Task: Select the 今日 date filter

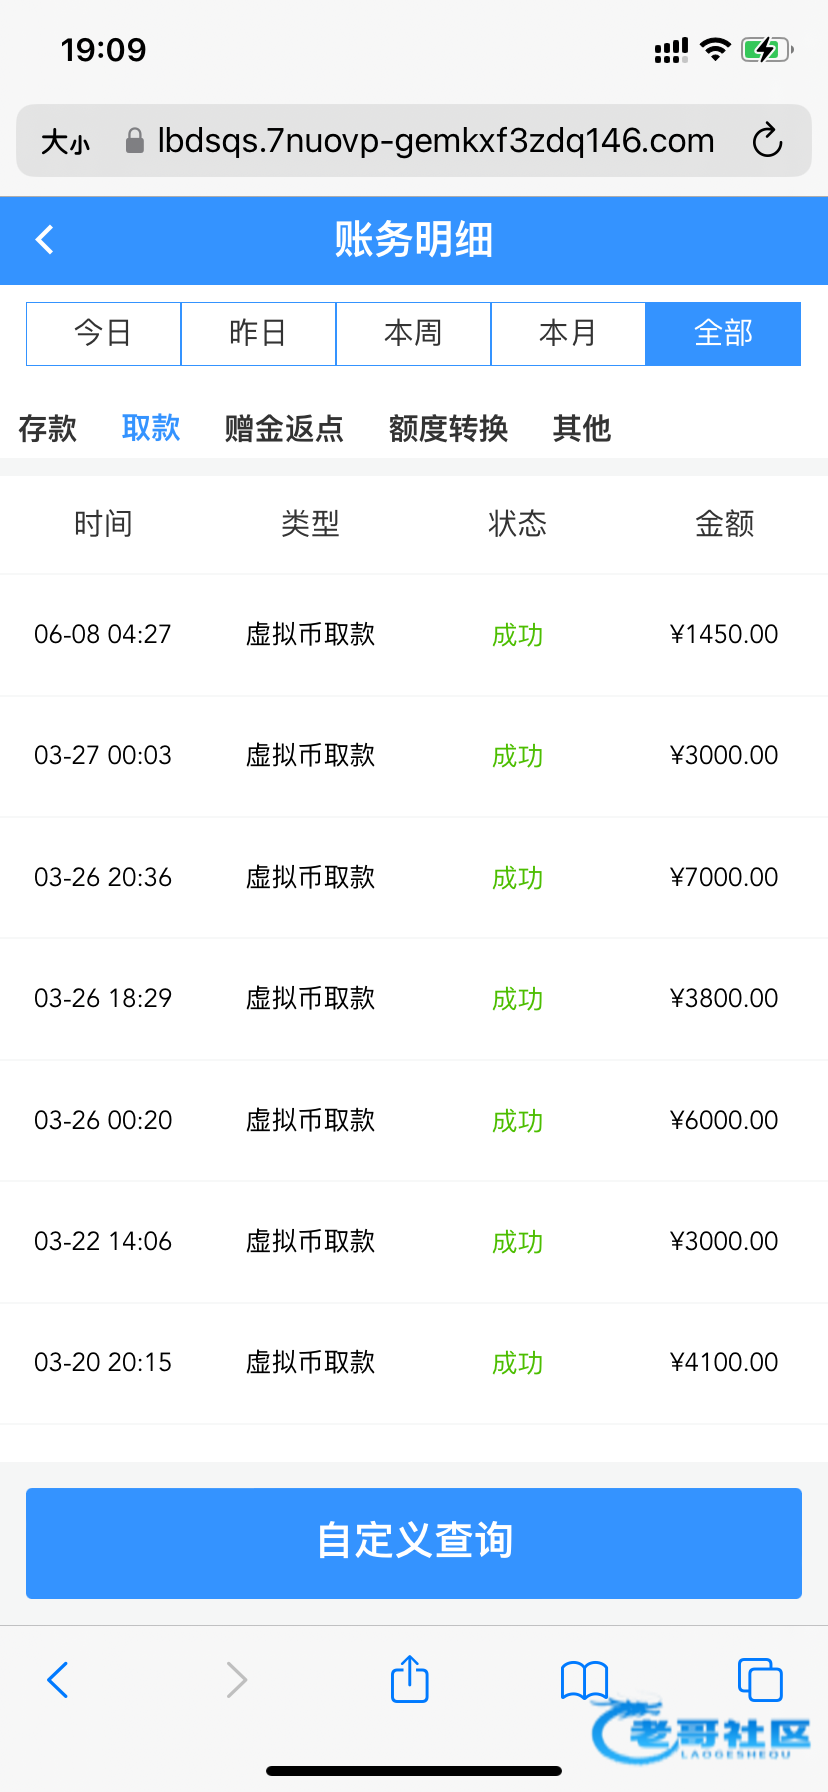Action: 103,333
